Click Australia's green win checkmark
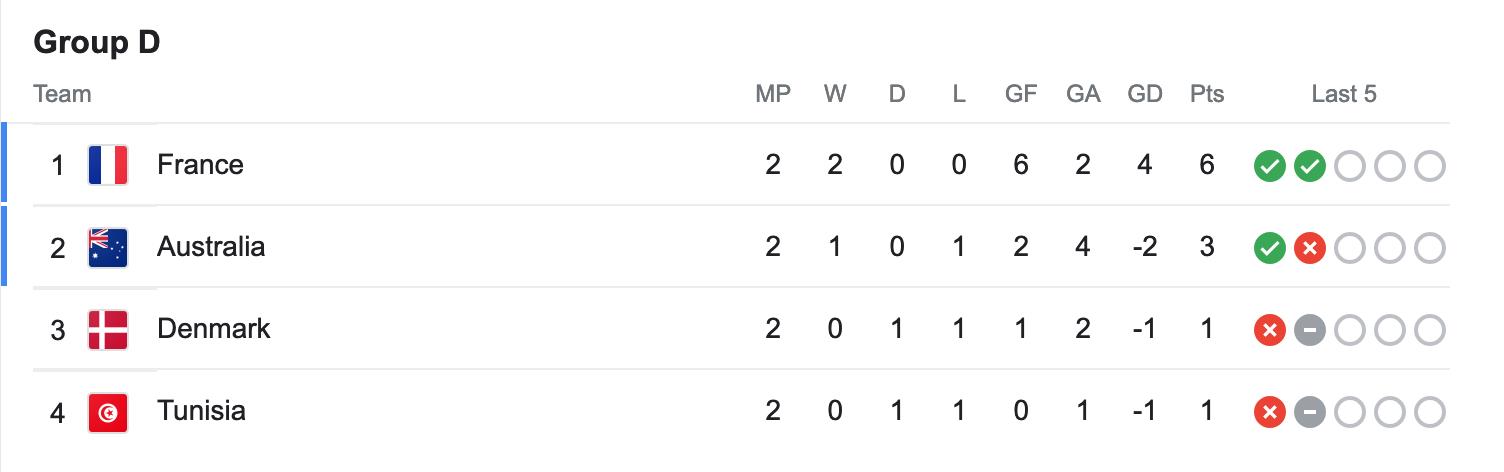1504x472 pixels. pyautogui.click(x=1269, y=248)
